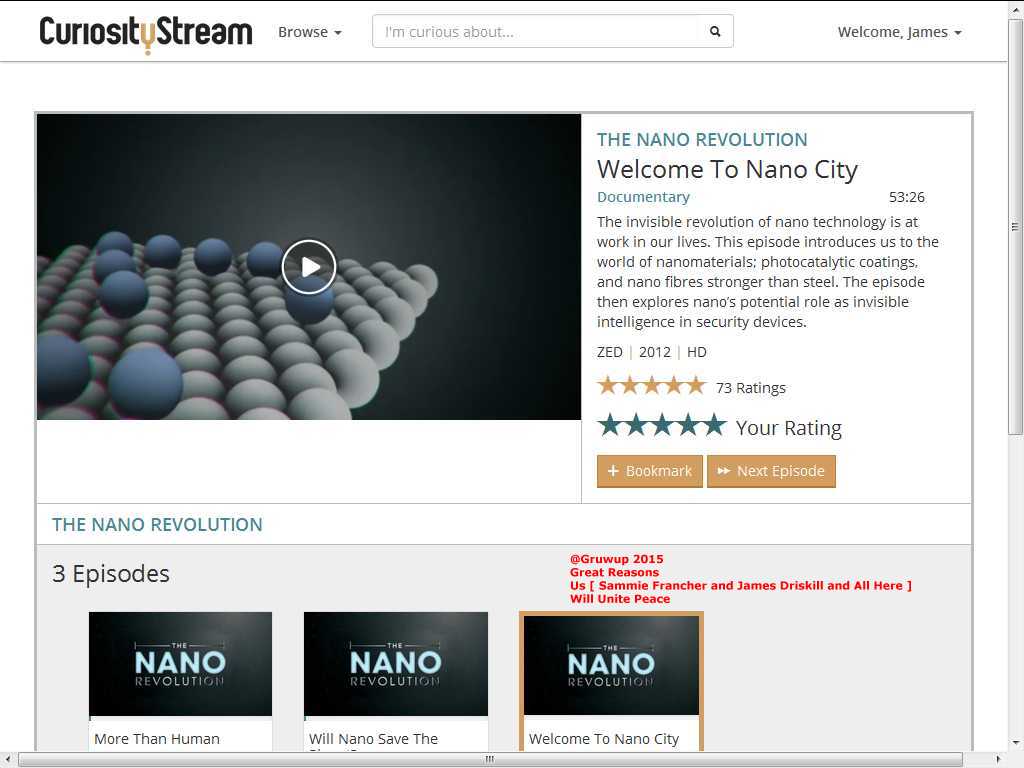Image resolution: width=1024 pixels, height=768 pixels.
Task: Click the scroll left arrow
Action: [7, 760]
